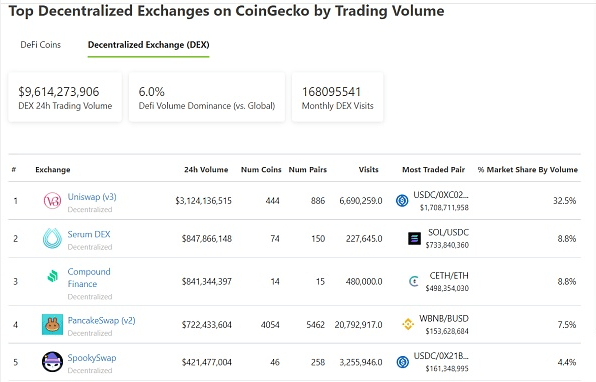Click the USDC coin icon in Uniswap row

pyautogui.click(x=402, y=200)
